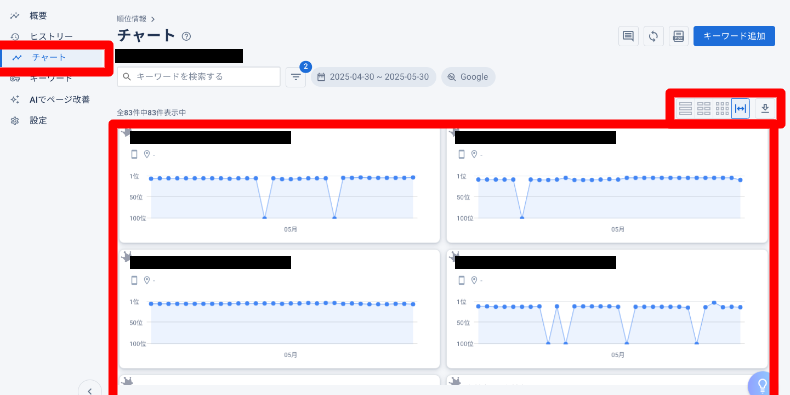This screenshot has height=395, width=790.
Task: Collapse the sidebar with the chevron
Action: 90,390
